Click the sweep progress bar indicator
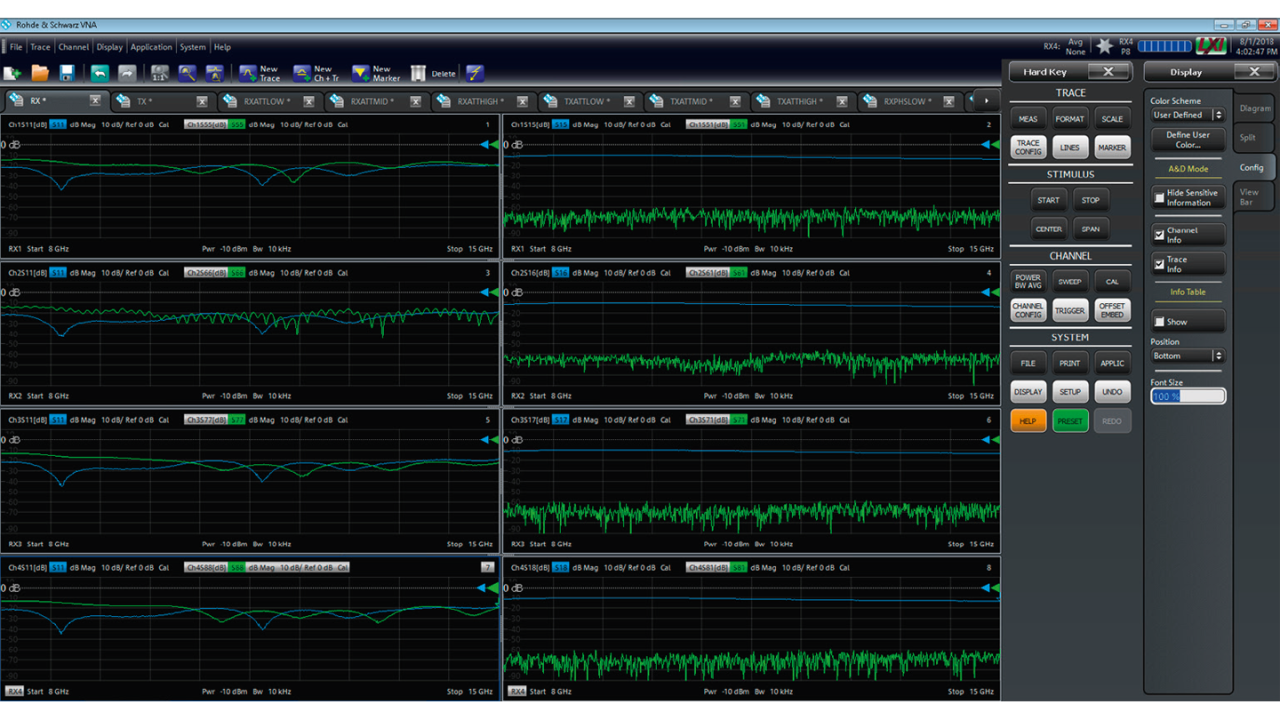 pos(1165,46)
